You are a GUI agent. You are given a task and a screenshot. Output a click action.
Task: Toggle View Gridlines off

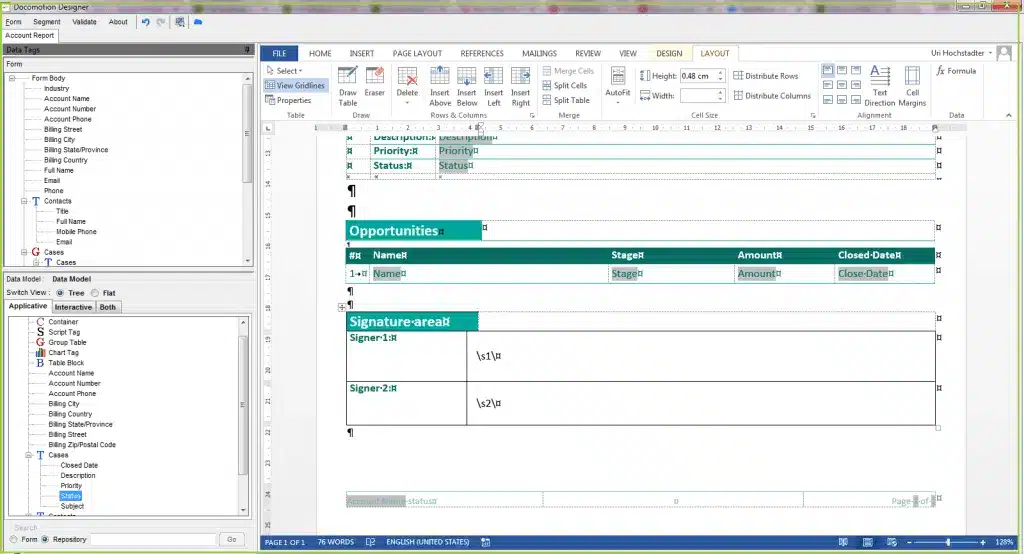coord(295,86)
